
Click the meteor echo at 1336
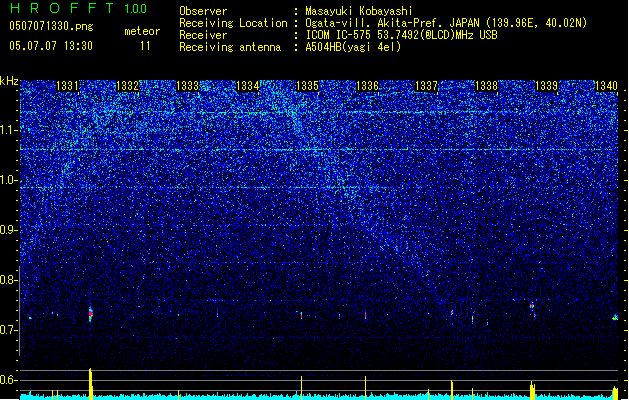(x=365, y=315)
